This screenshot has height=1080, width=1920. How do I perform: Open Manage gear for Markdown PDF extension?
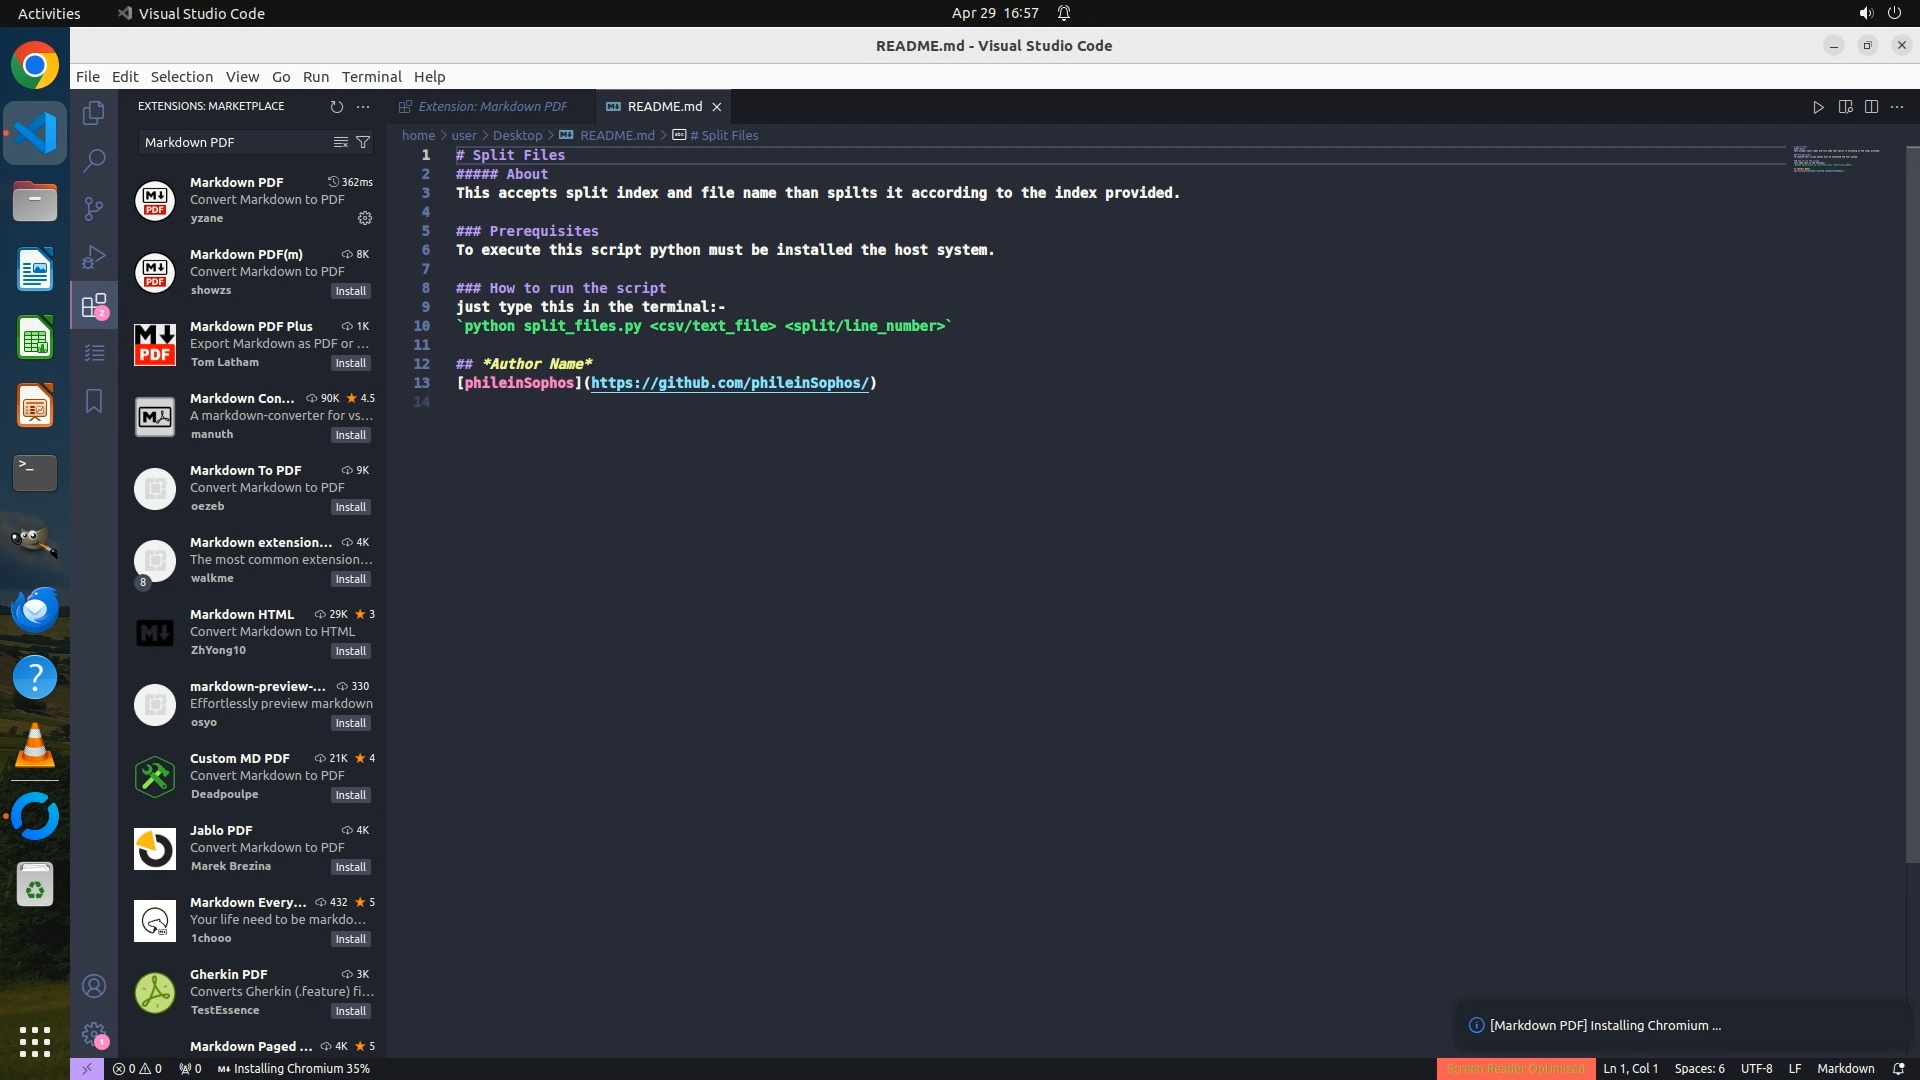pos(365,218)
